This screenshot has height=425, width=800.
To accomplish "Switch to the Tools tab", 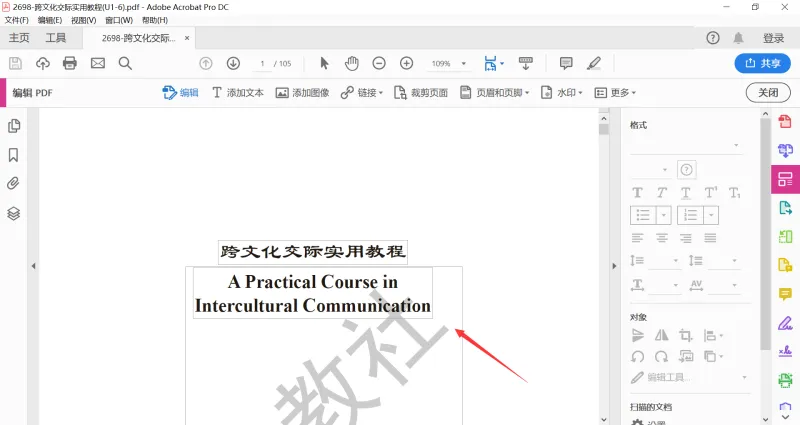I will coord(56,38).
